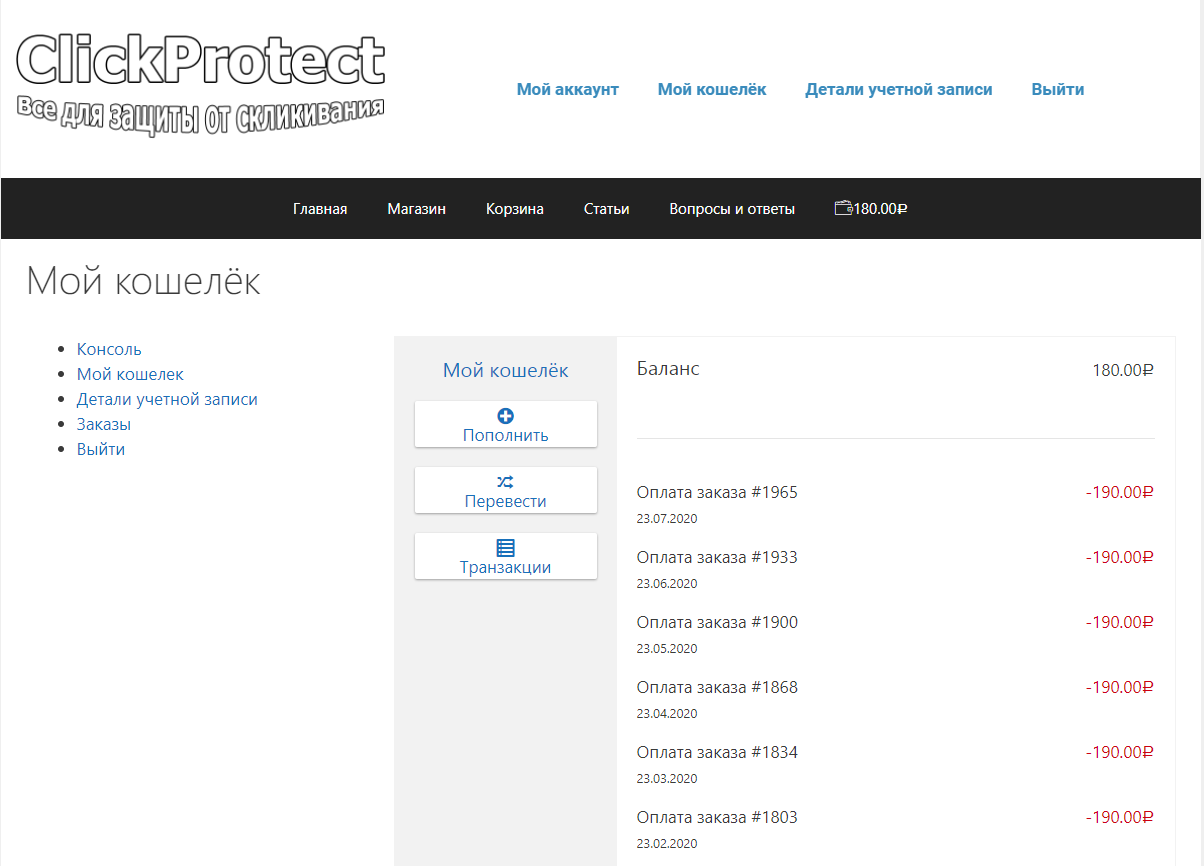Open Статьи in the dark navigation bar

(x=607, y=209)
